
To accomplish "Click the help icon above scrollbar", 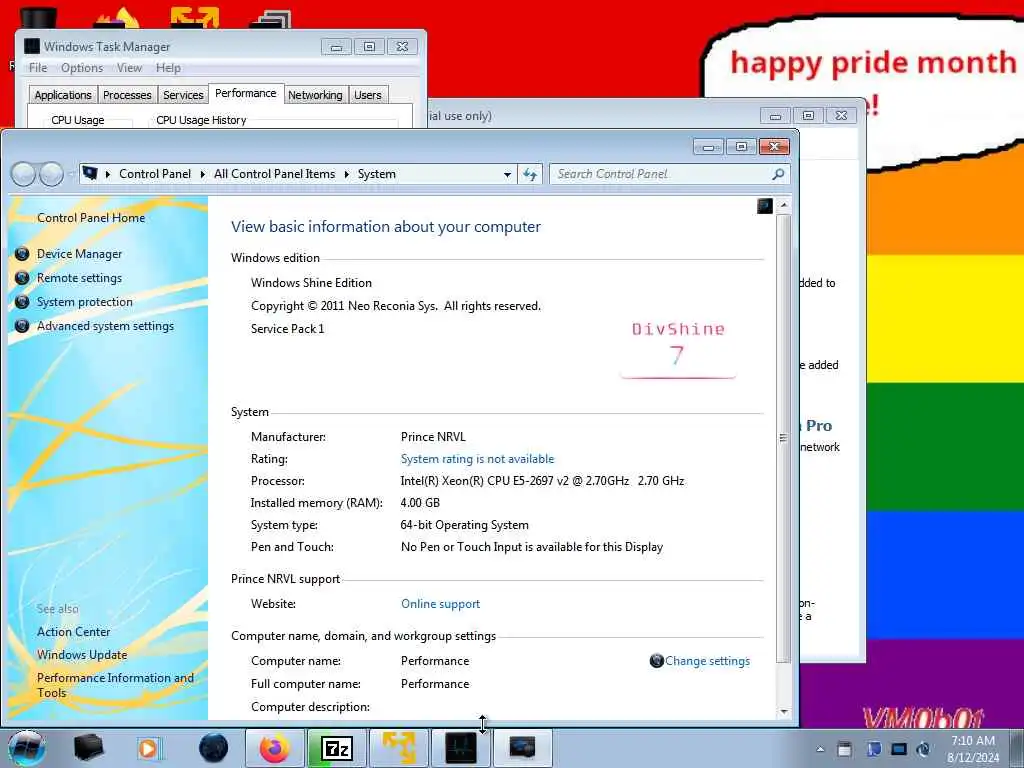I will pos(765,206).
